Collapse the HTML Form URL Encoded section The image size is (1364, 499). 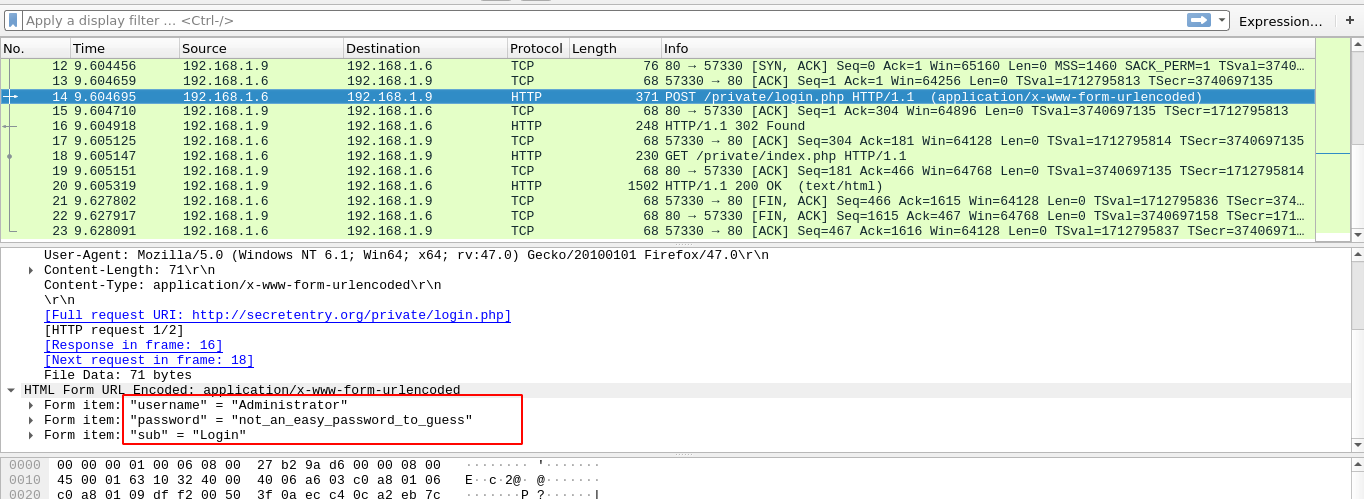(x=11, y=390)
